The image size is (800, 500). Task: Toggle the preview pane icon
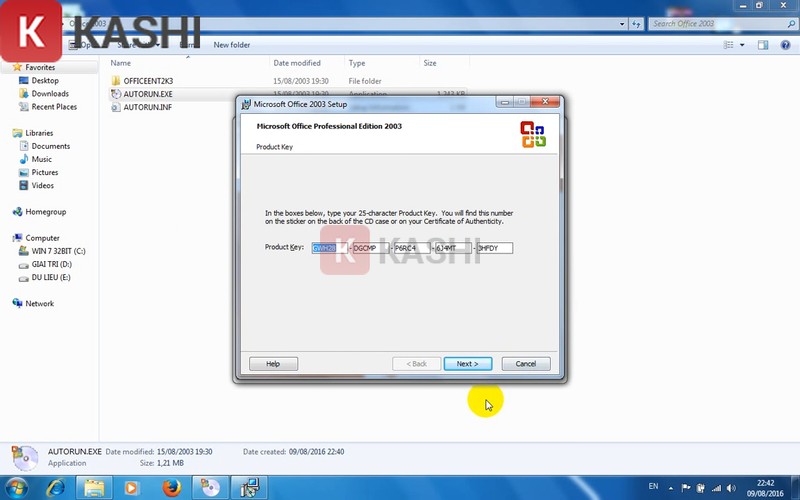point(762,44)
